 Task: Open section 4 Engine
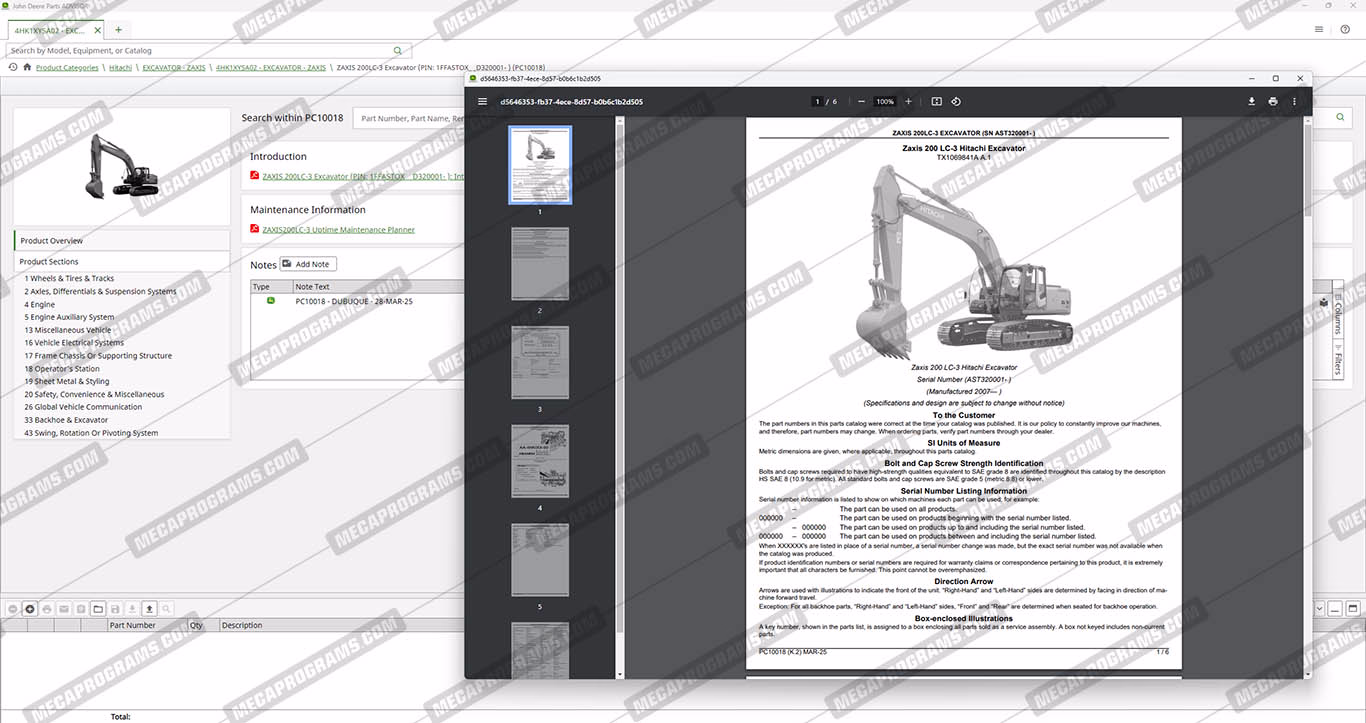(x=40, y=304)
